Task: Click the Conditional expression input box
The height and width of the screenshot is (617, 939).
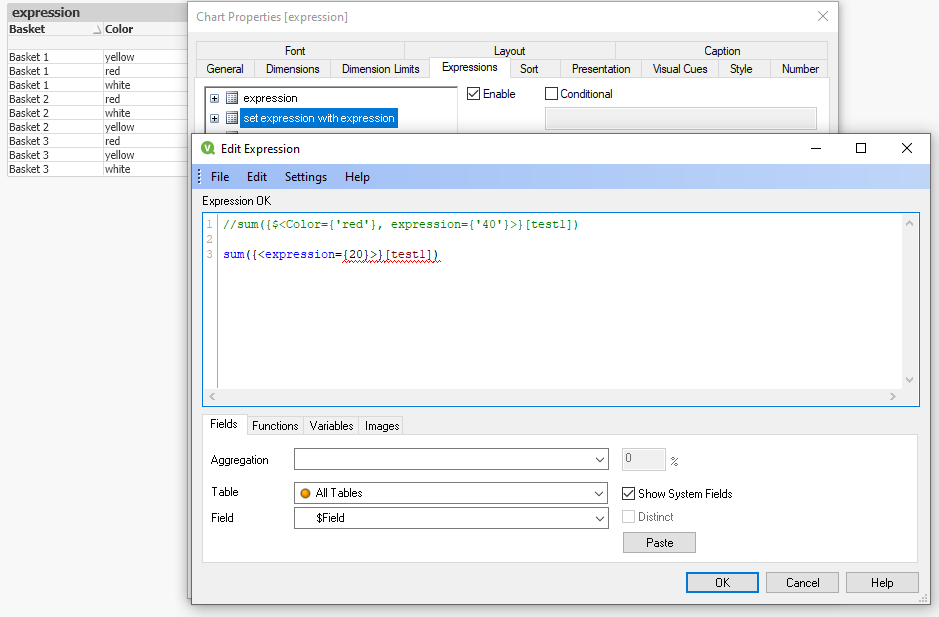Action: point(680,118)
